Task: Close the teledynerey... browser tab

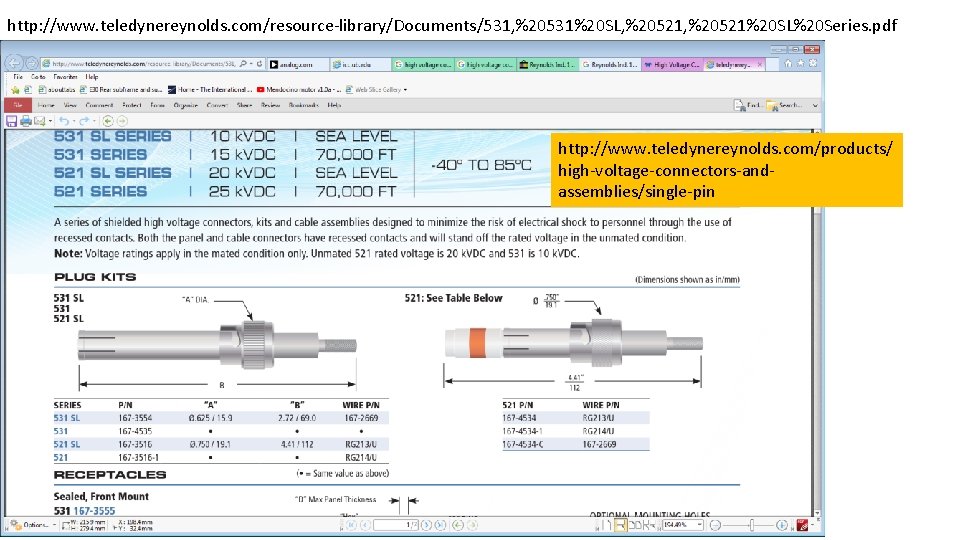Action: [x=760, y=64]
